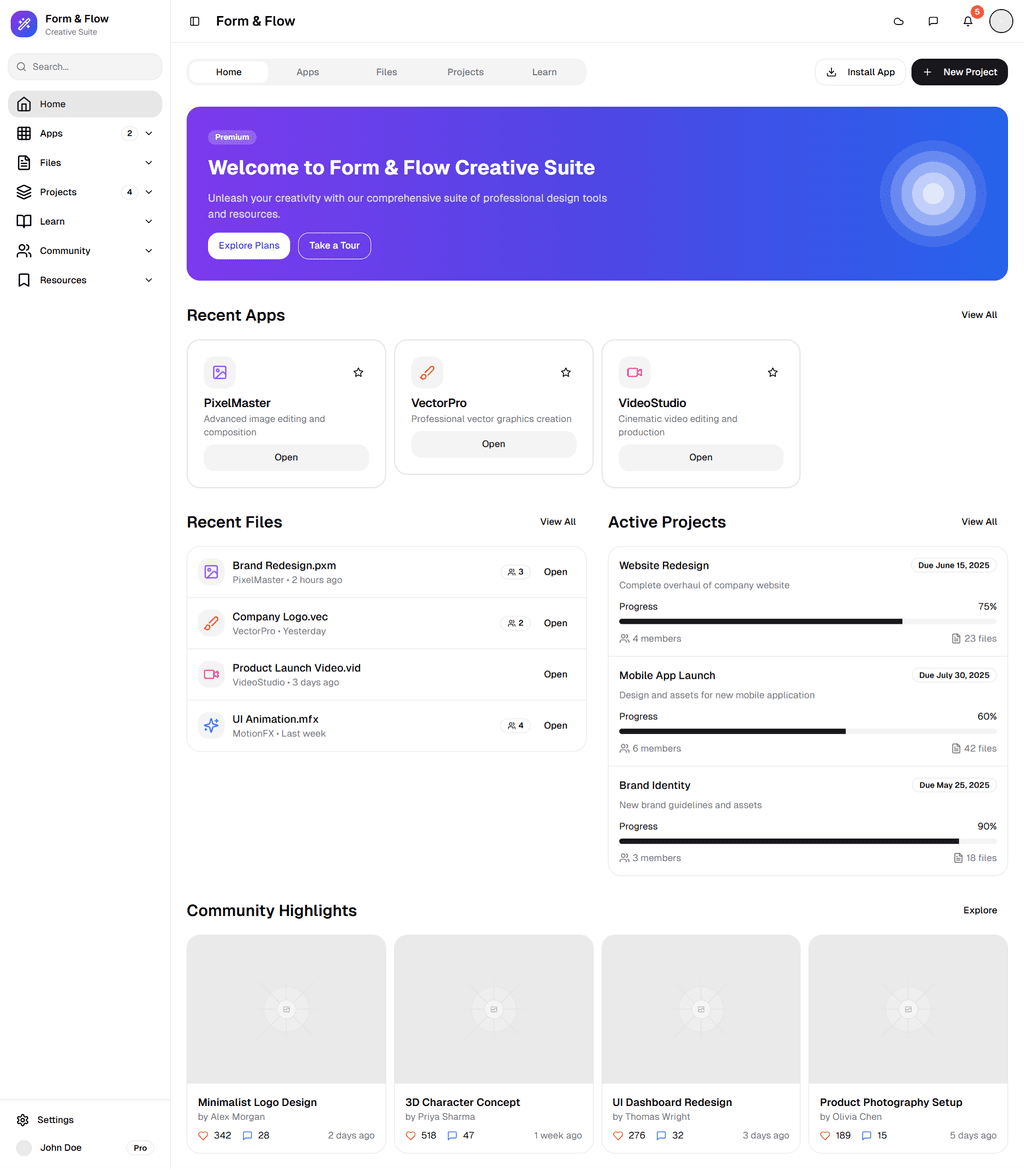Image resolution: width=1024 pixels, height=1170 pixels.
Task: Click the Explore Plans button
Action: pos(249,245)
